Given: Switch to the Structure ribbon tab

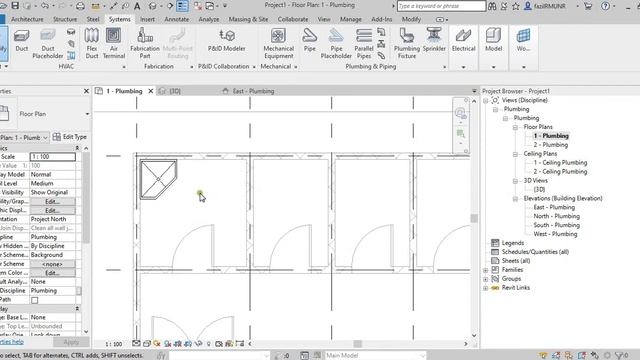Looking at the screenshot, I should click(65, 19).
